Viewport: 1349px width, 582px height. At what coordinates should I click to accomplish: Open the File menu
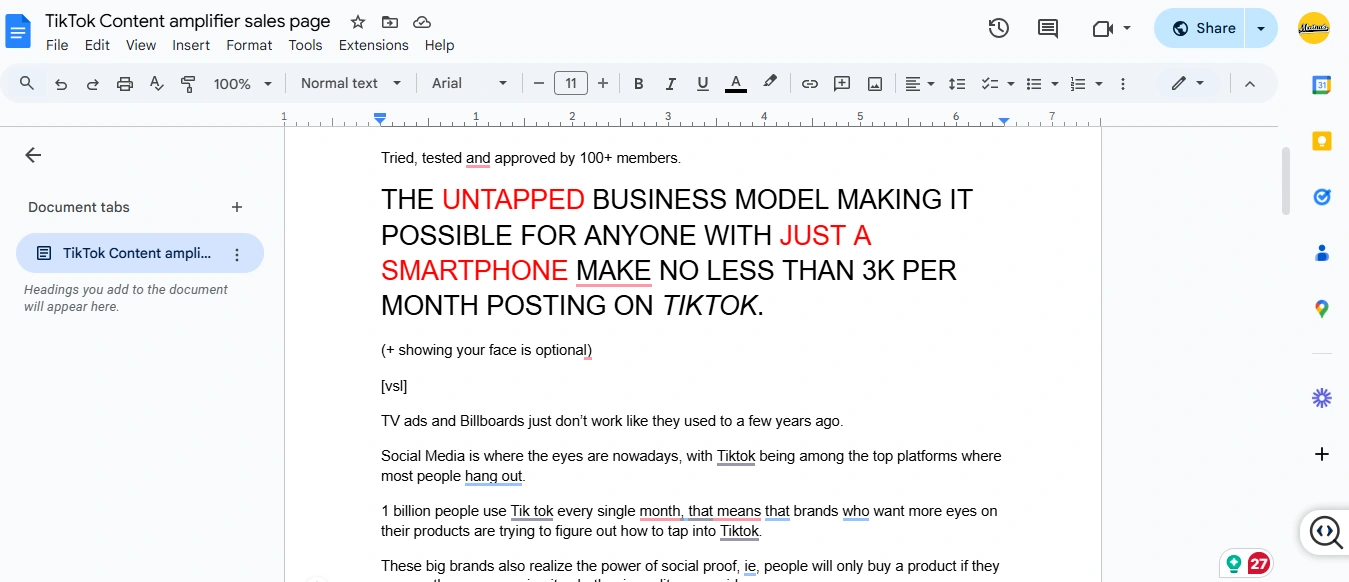pos(57,45)
